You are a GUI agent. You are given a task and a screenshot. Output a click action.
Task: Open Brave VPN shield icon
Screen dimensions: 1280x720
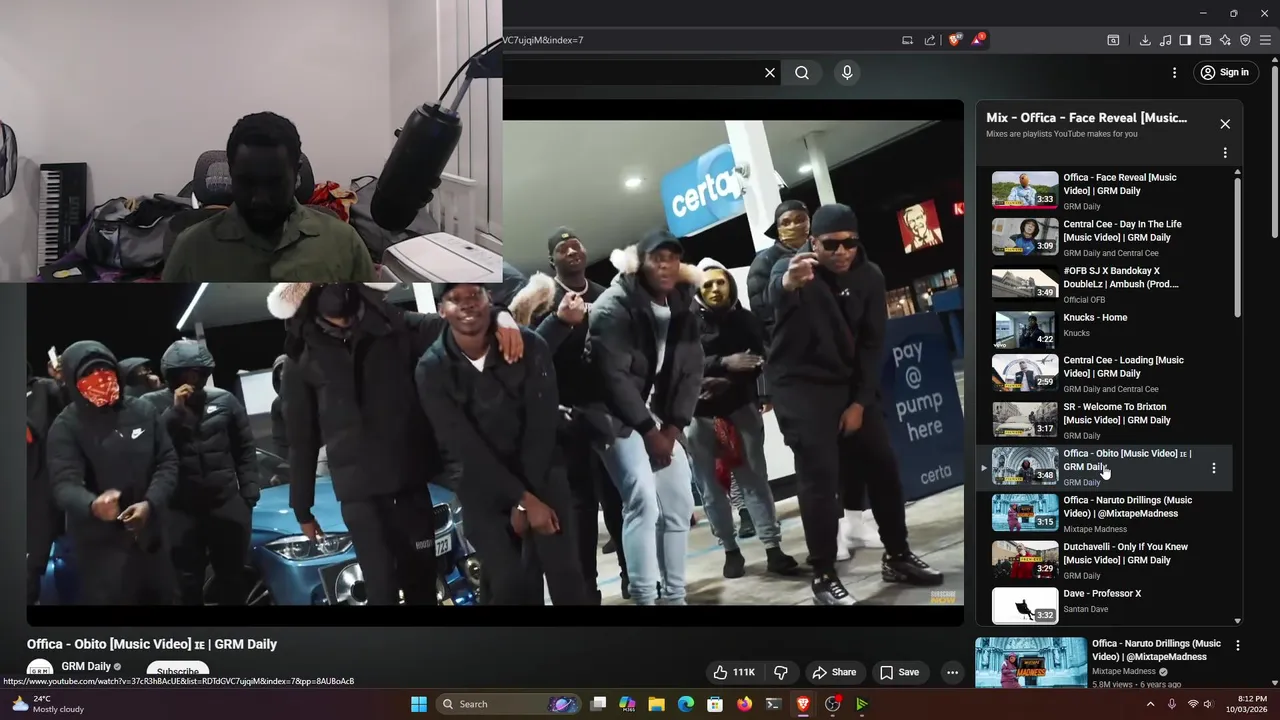1245,40
